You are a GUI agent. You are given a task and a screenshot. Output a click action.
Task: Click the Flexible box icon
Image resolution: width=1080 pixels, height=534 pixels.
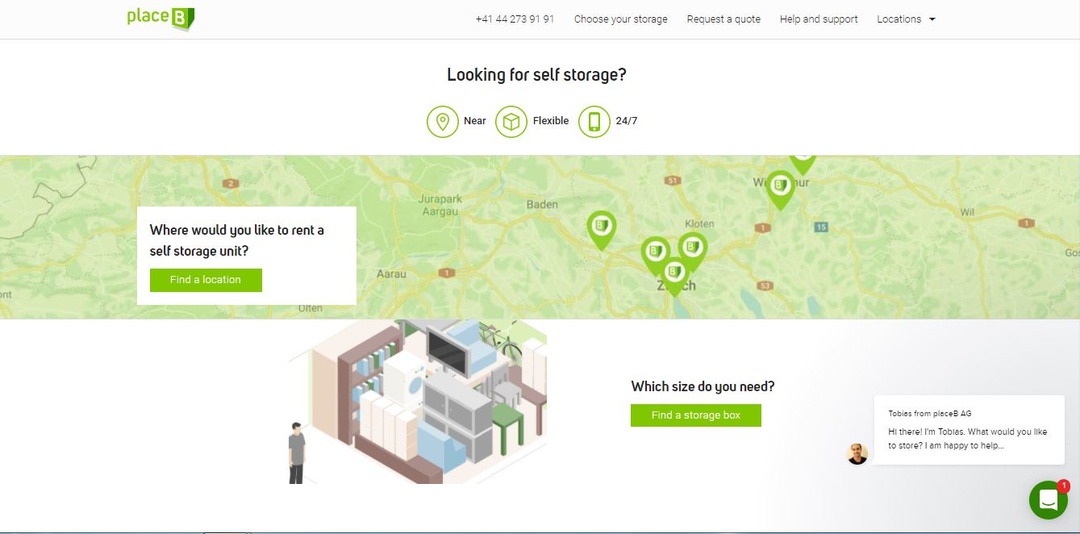click(511, 121)
